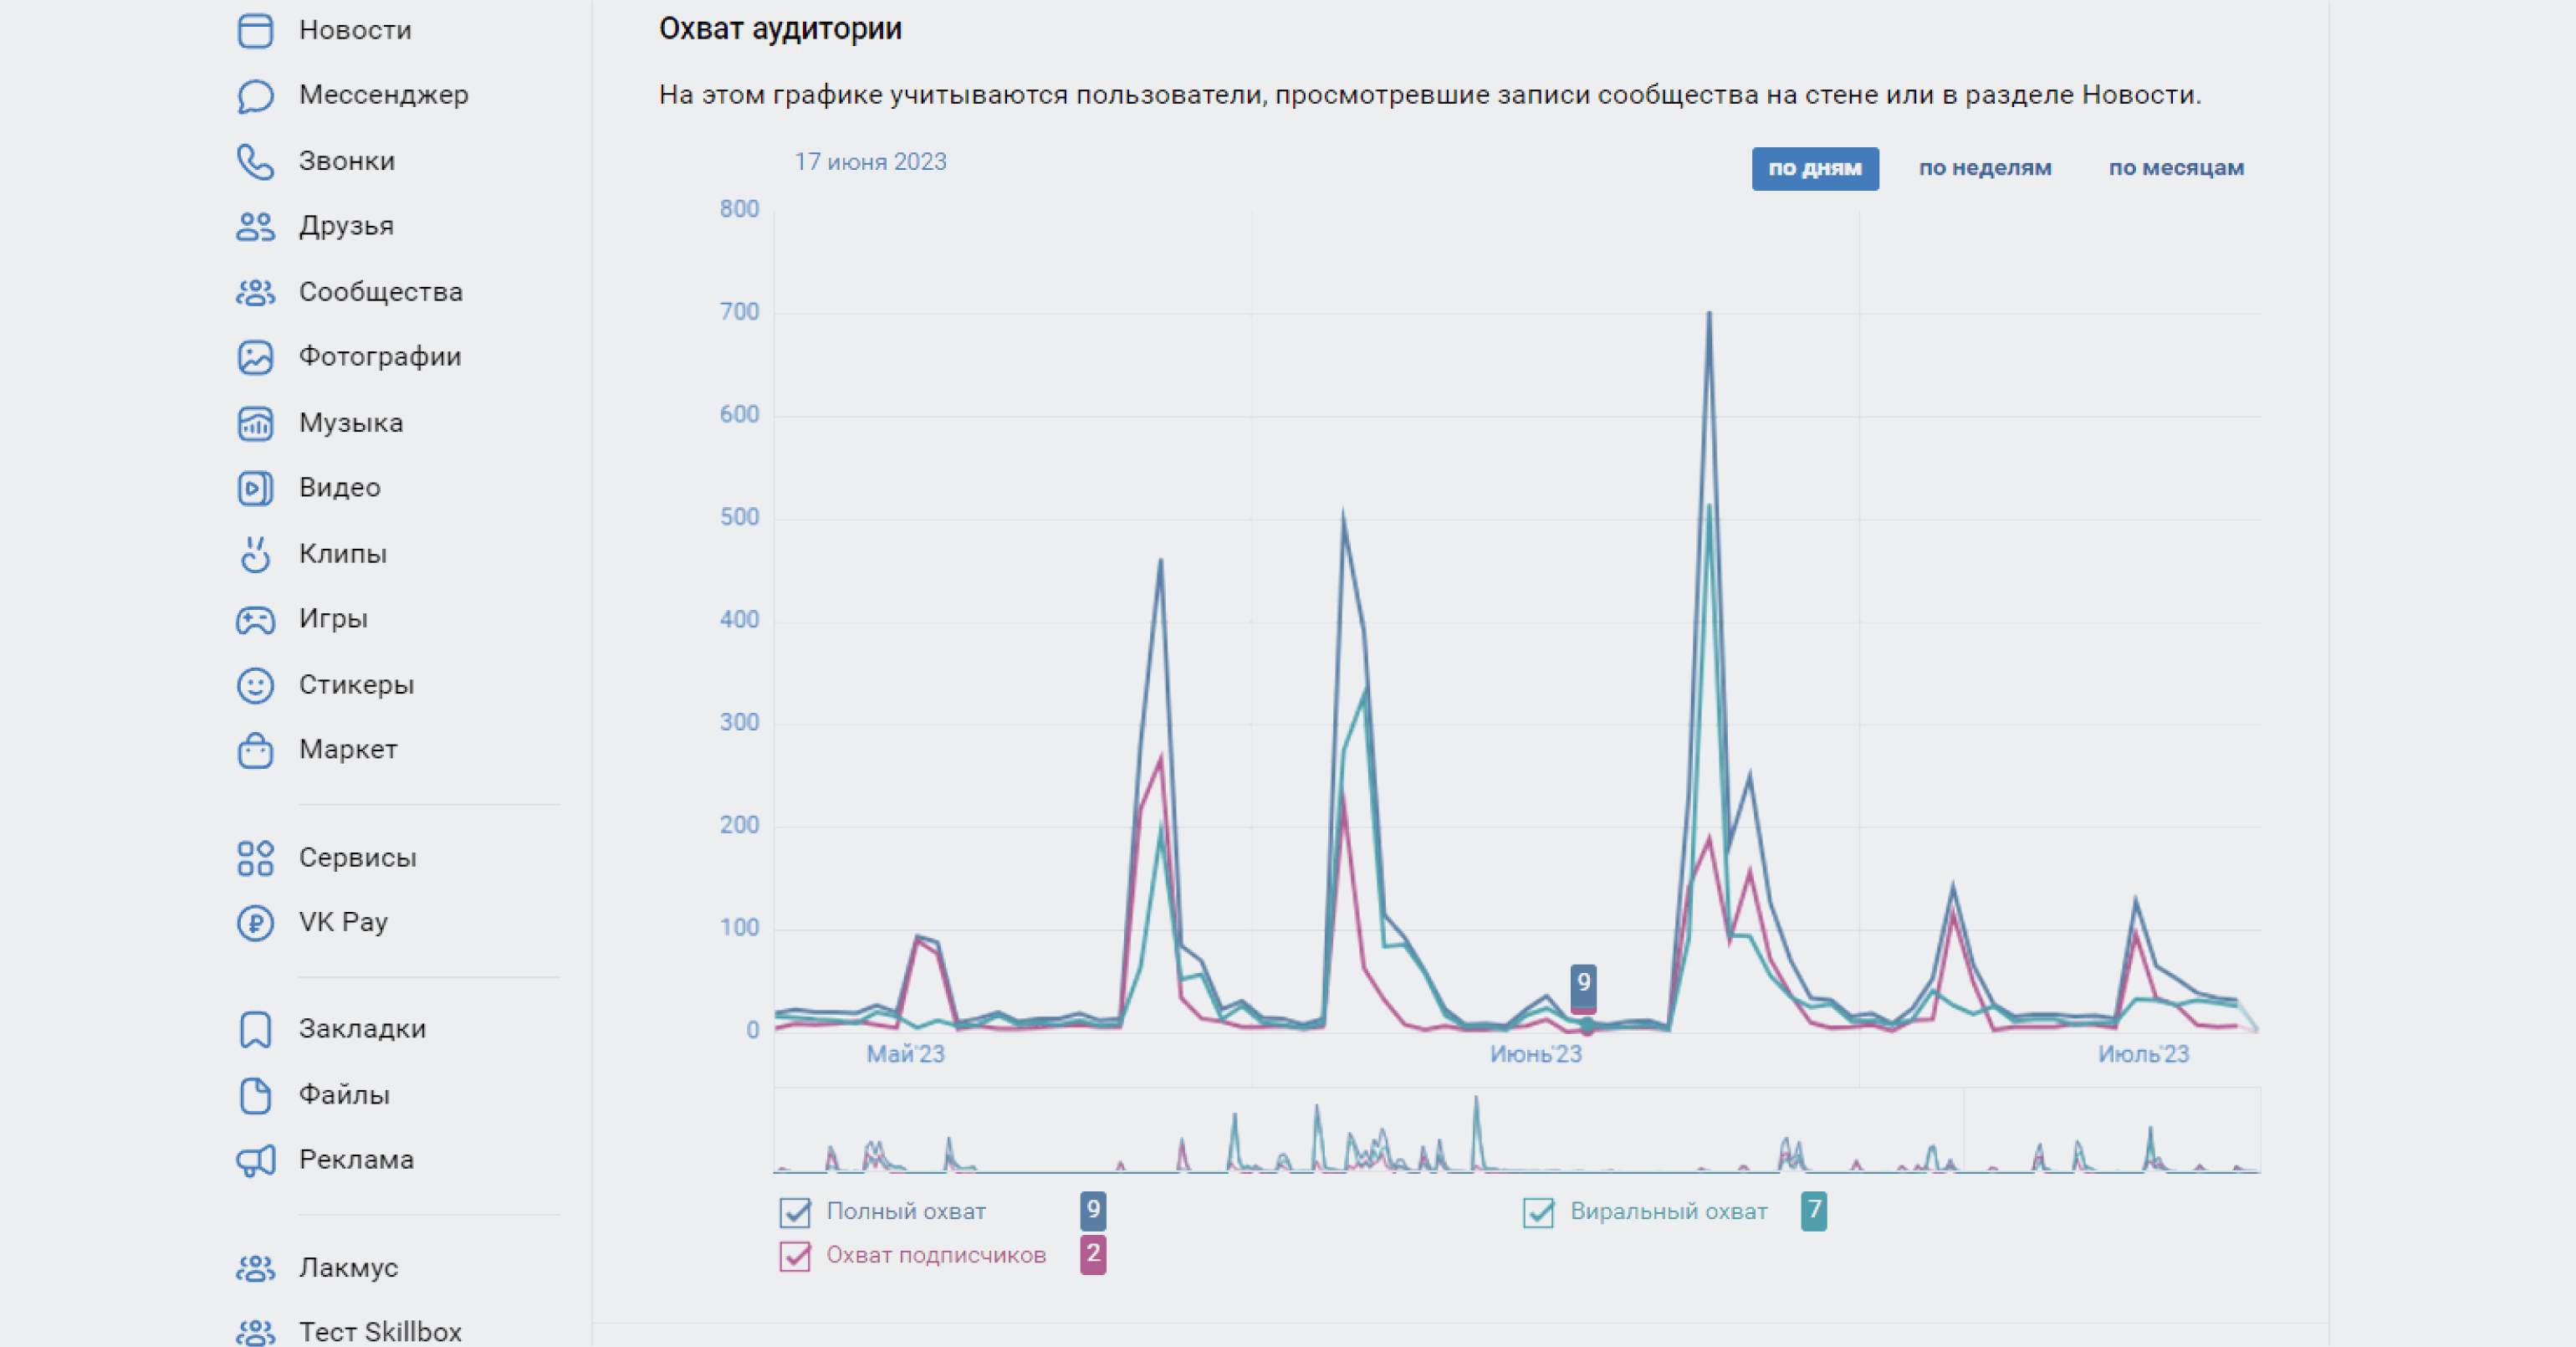Viewport: 2576px width, 1347px height.
Task: Click the highlighted data point under tooltip 9
Action: [1586, 1025]
